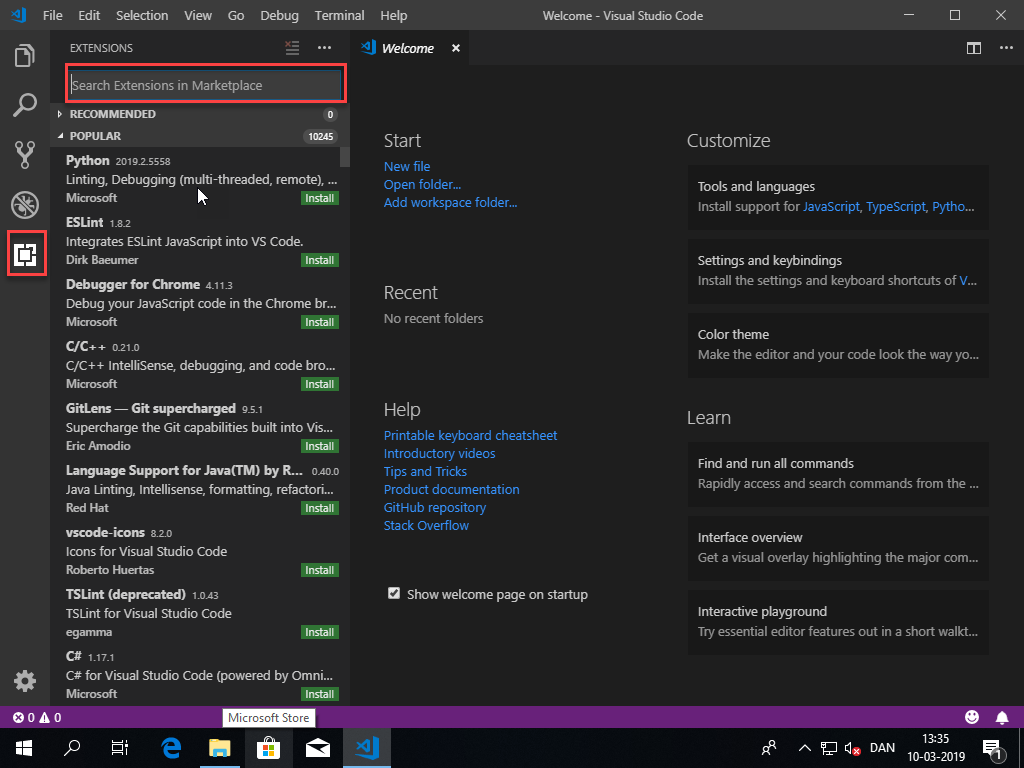1024x768 pixels.
Task: Click Visual Studio Code taskbar icon
Action: [x=367, y=748]
